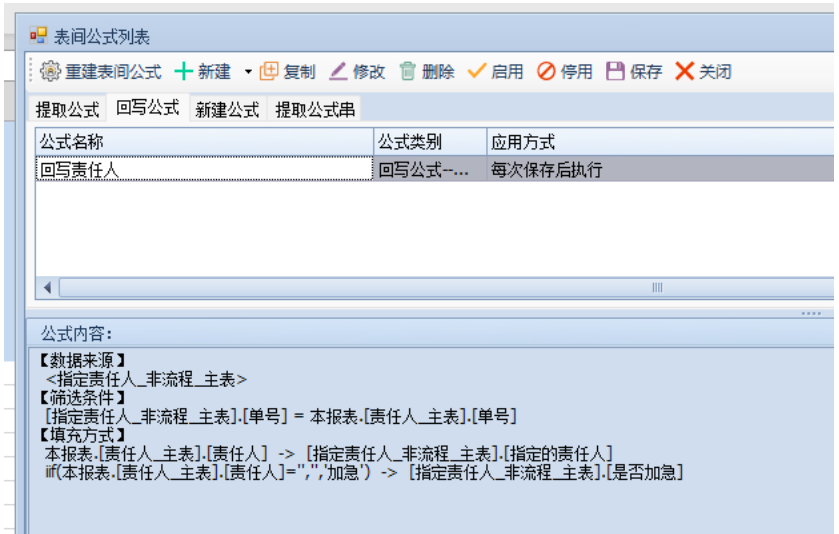
Task: Switch to the 提取公式串 tab
Action: click(x=315, y=109)
